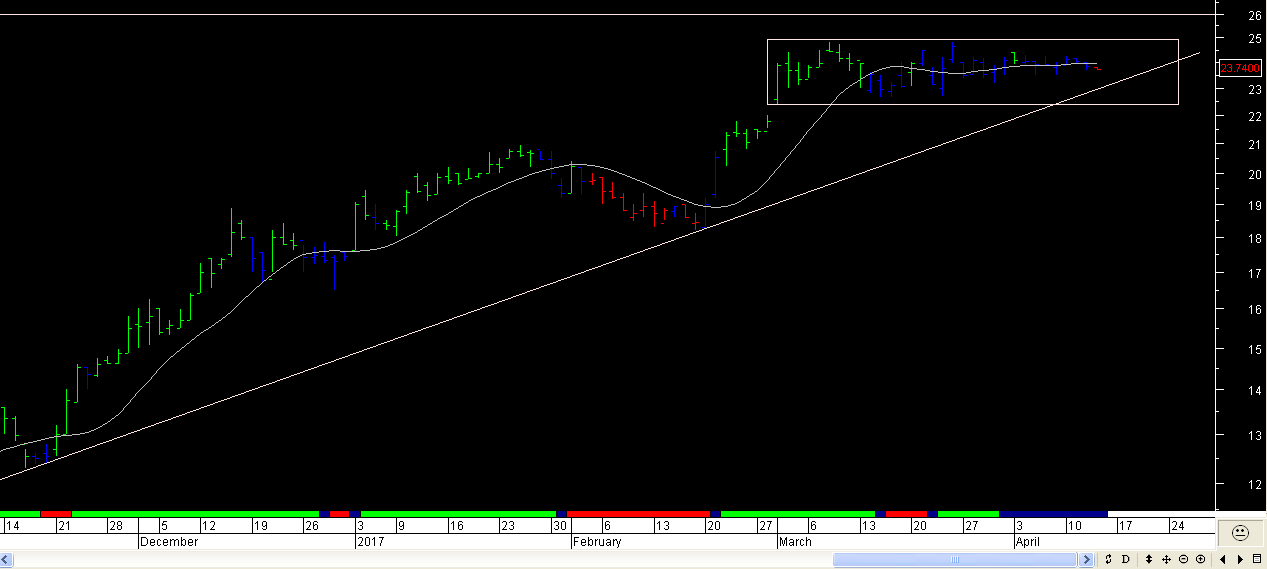Click the black right triangle step-forward icon

[1240, 559]
